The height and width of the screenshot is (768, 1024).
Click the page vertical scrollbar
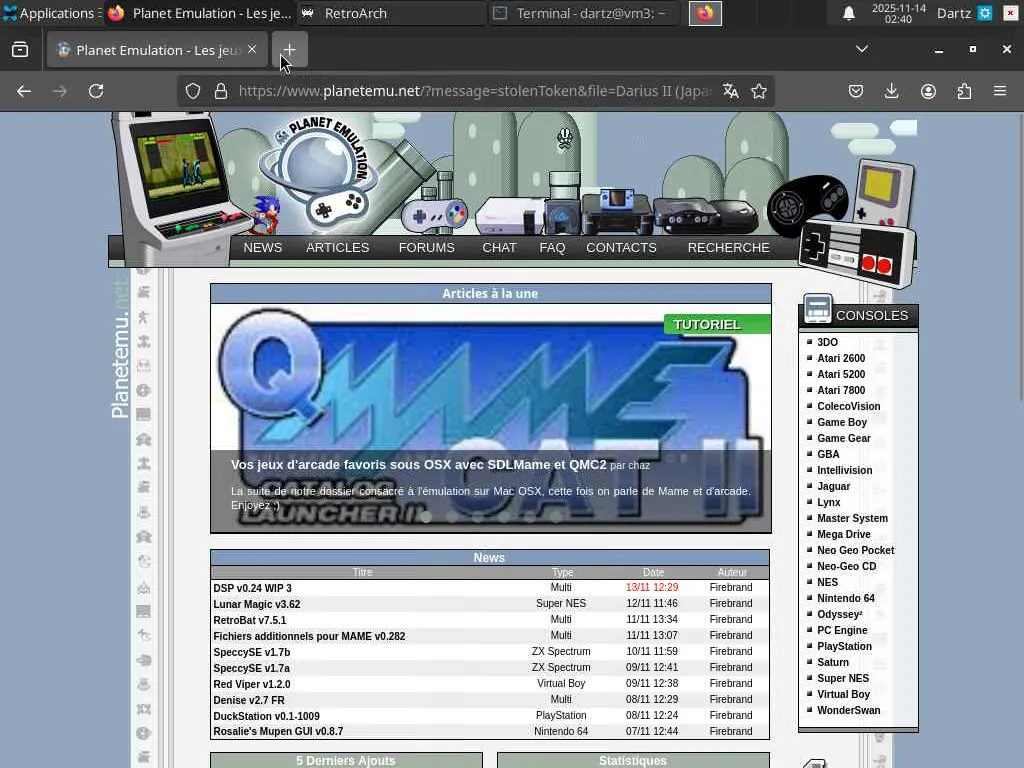pyautogui.click(x=1019, y=258)
